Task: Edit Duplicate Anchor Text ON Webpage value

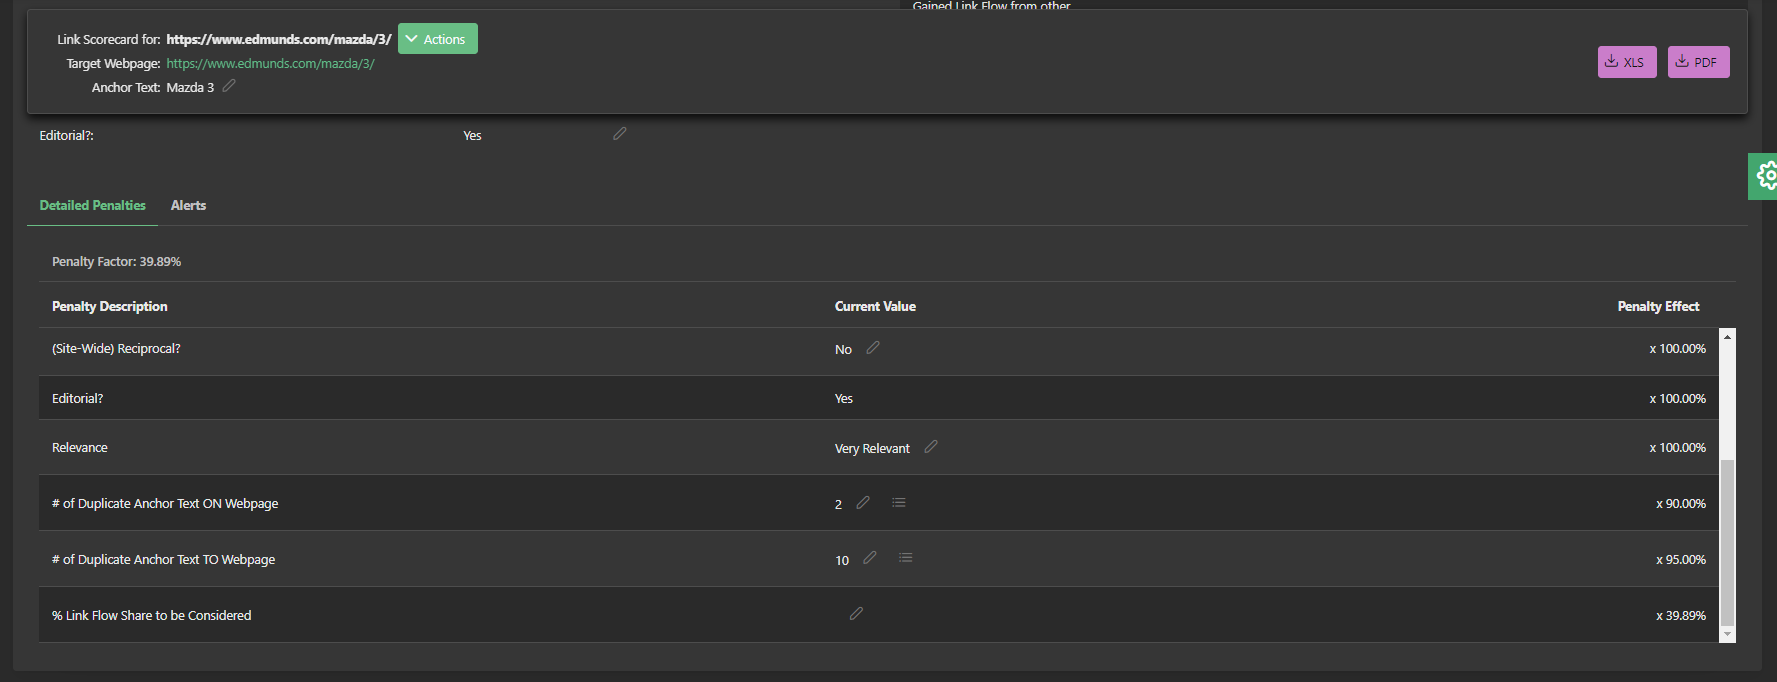Action: pyautogui.click(x=863, y=503)
